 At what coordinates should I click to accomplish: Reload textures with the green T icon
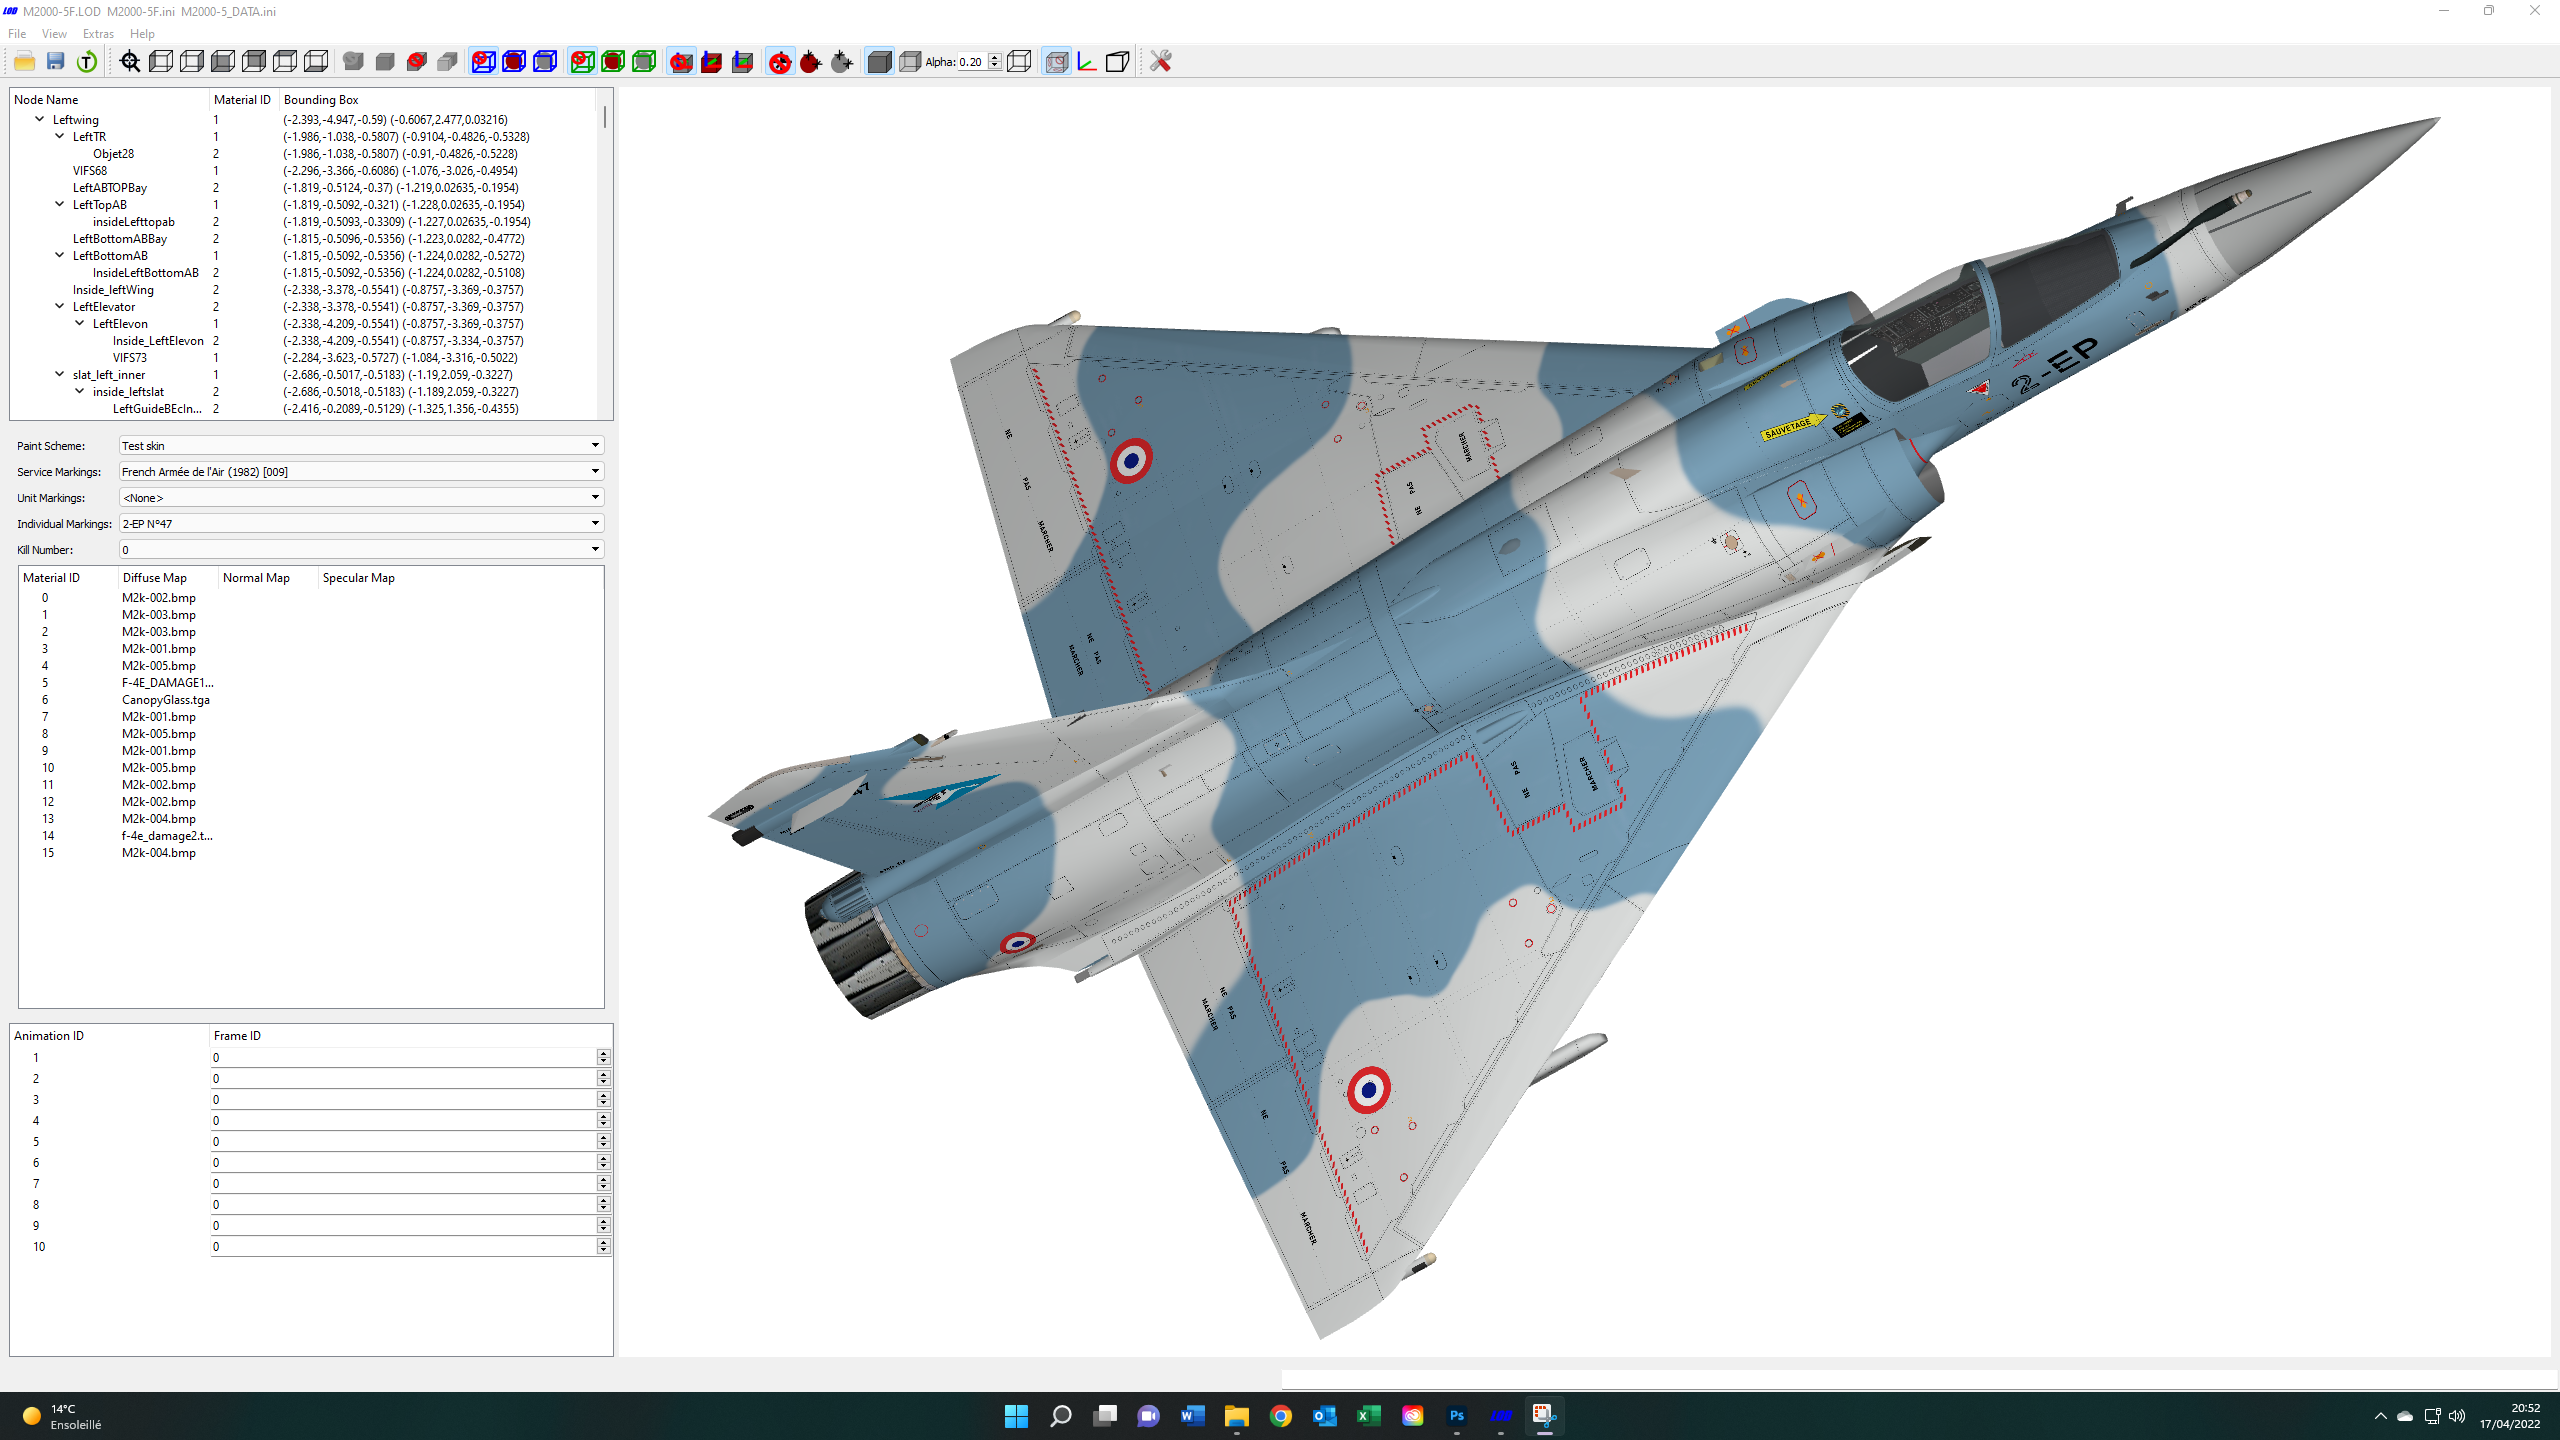click(x=87, y=62)
